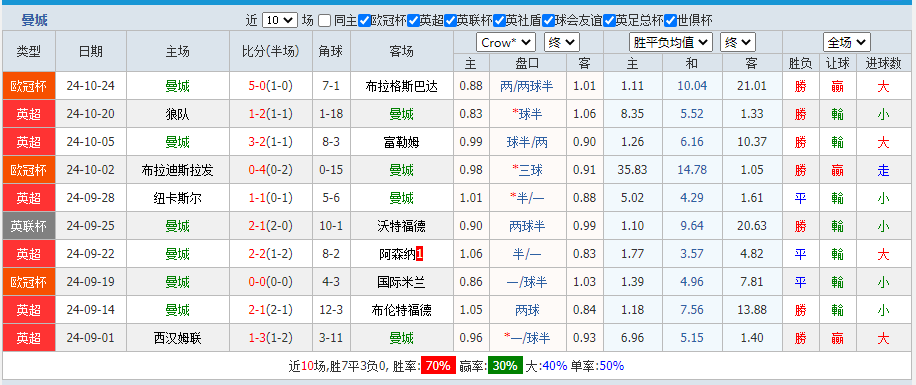
Task: Open the 终 dropdown beside 胜平负均值
Action: tap(738, 43)
